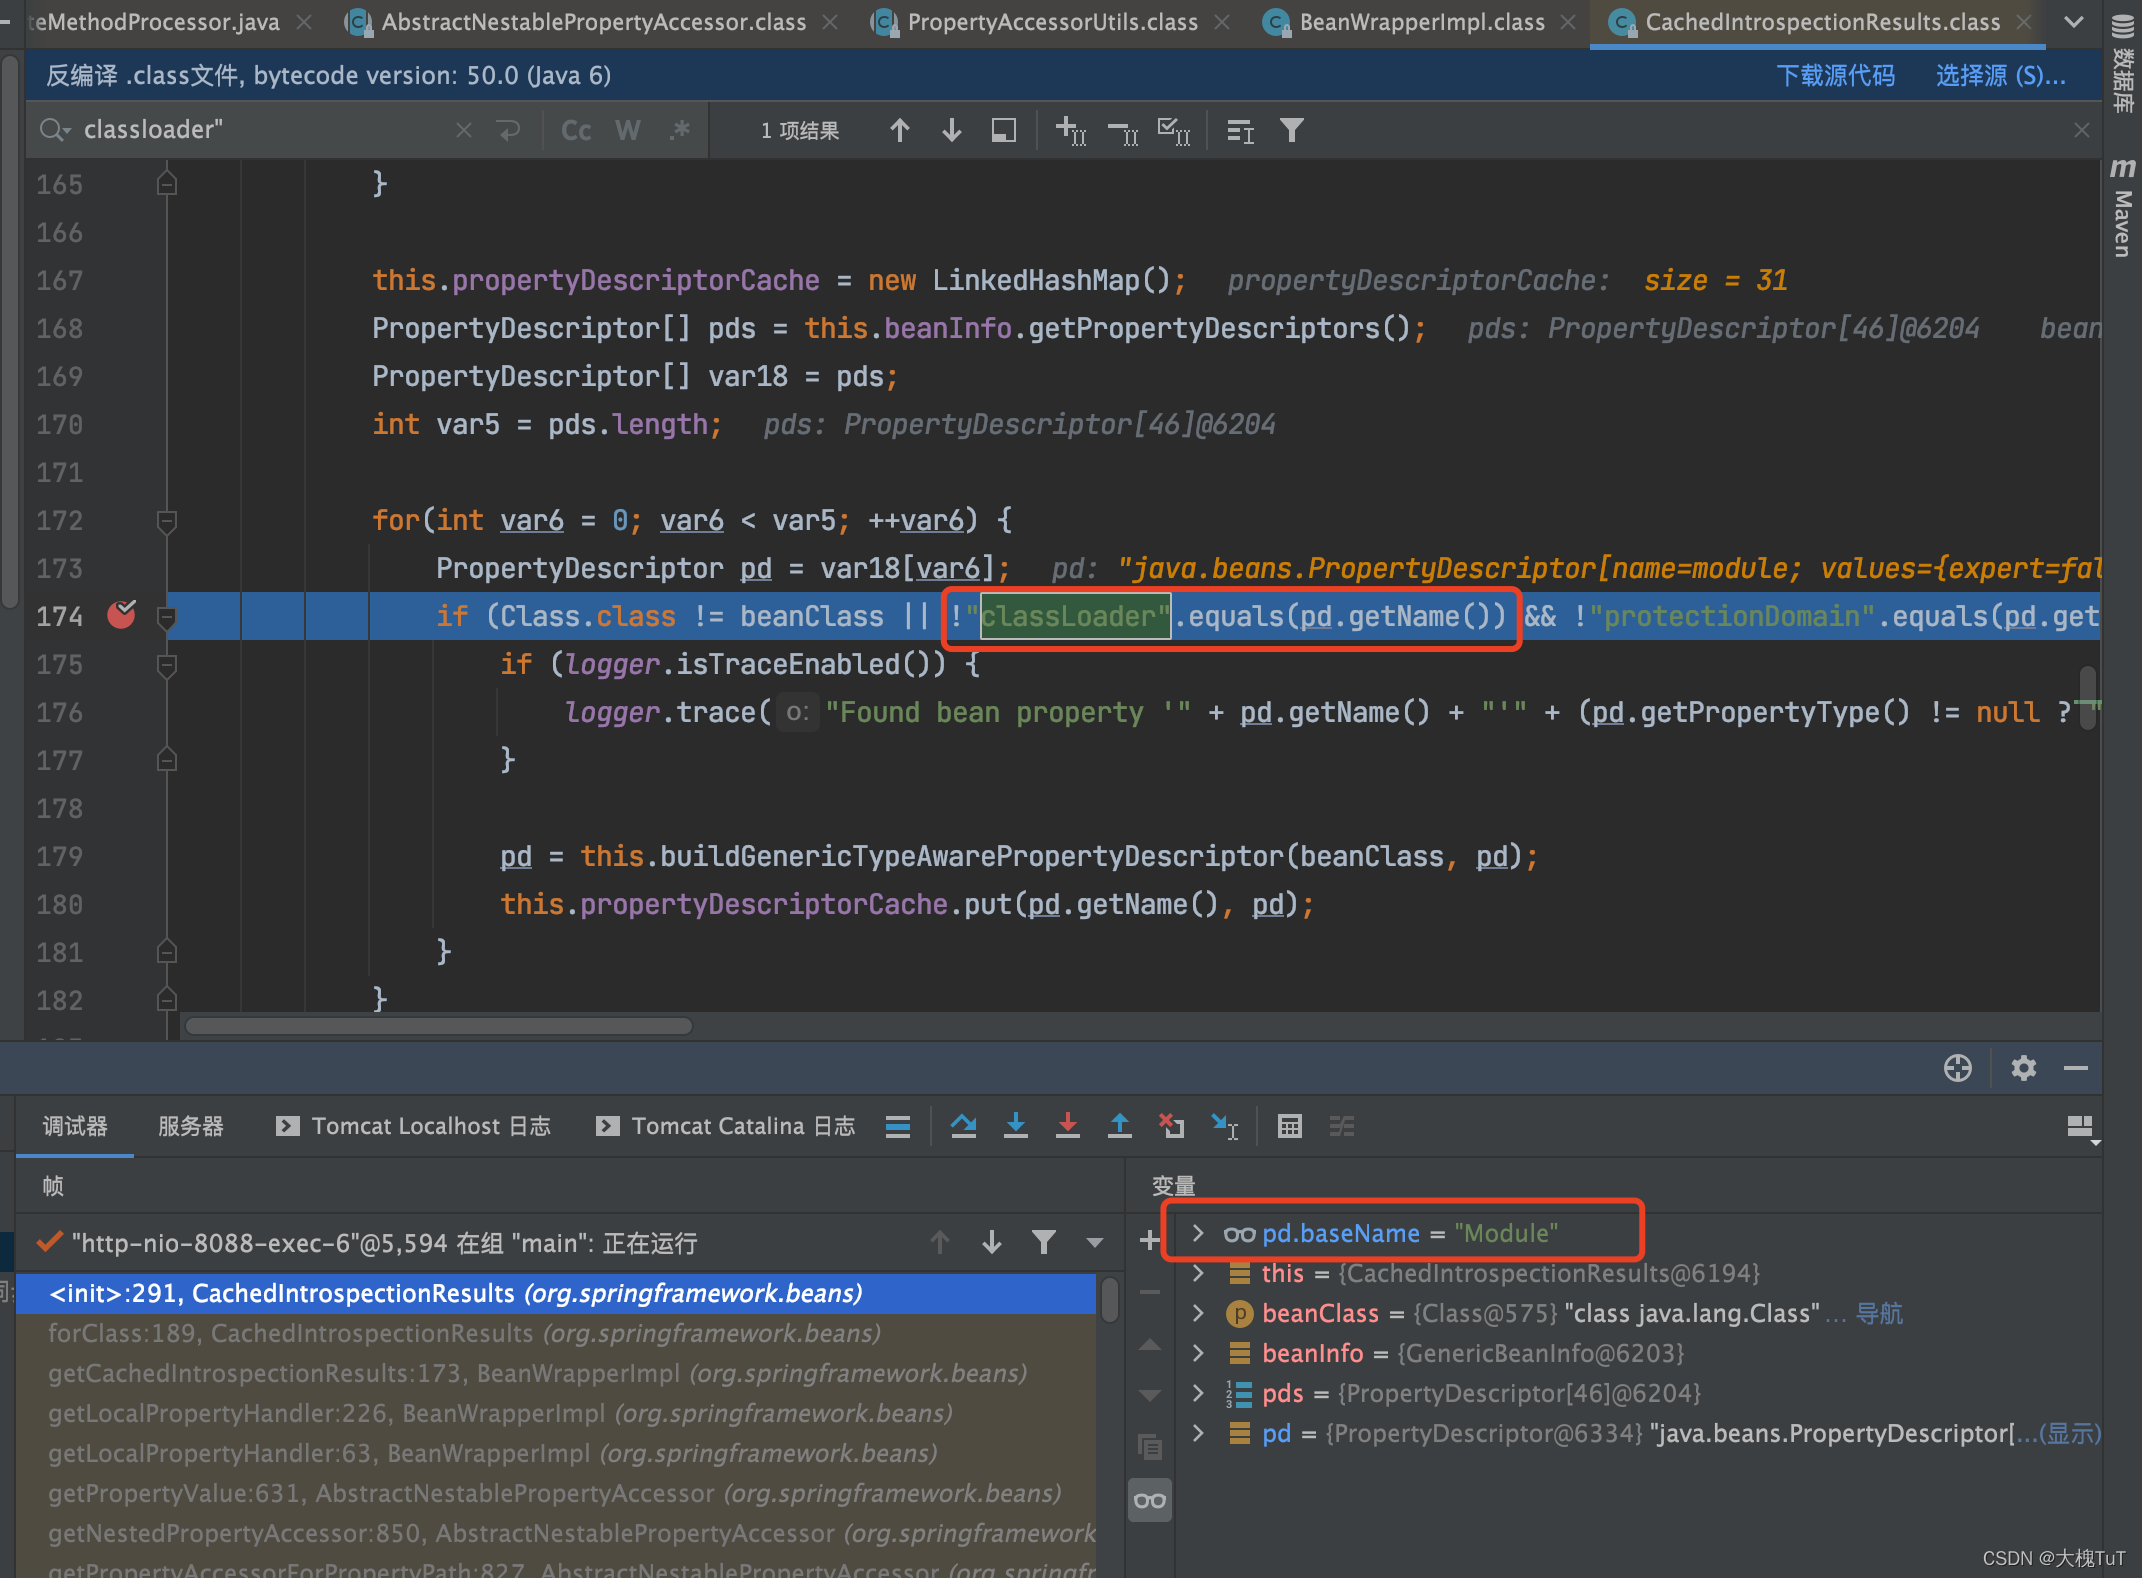Viewport: 2142px width, 1578px height.
Task: Expand the beanClass variable node
Action: click(1198, 1313)
